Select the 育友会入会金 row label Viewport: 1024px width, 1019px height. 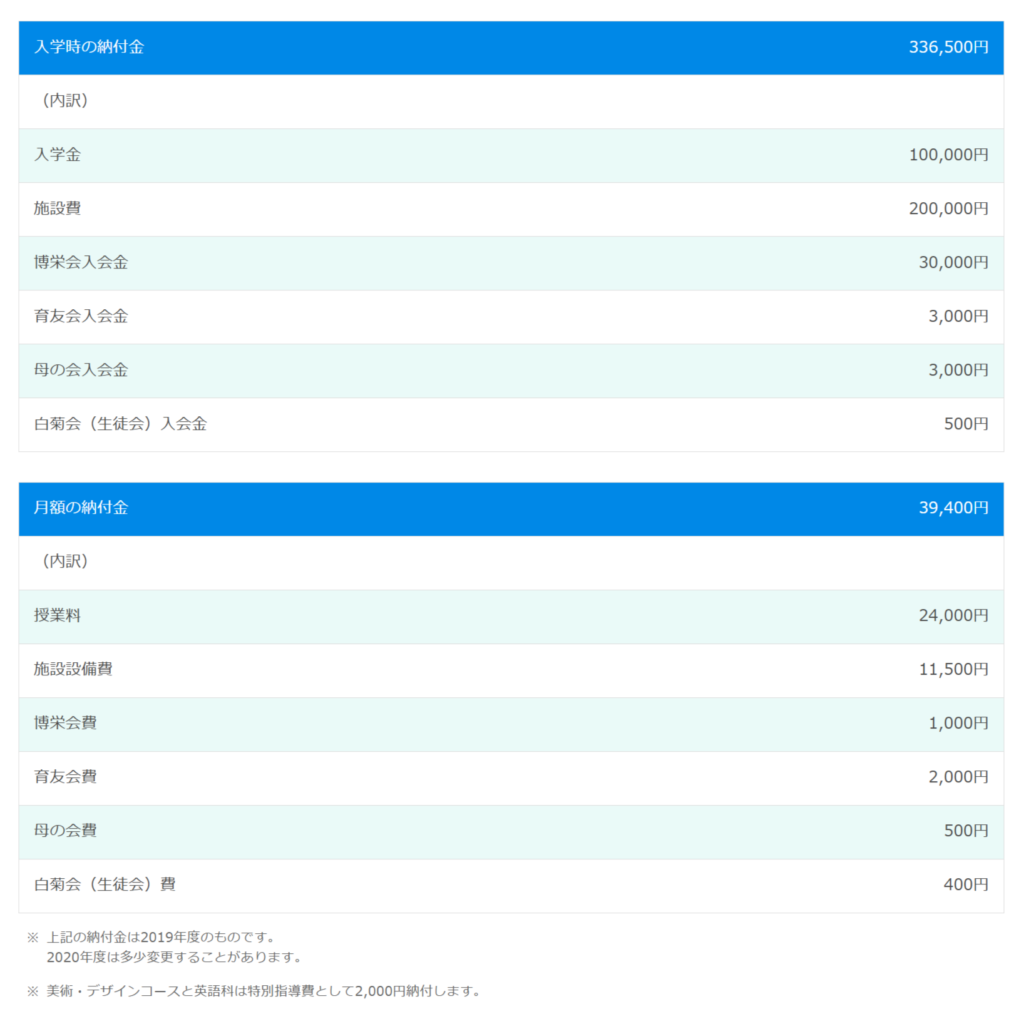tap(81, 317)
